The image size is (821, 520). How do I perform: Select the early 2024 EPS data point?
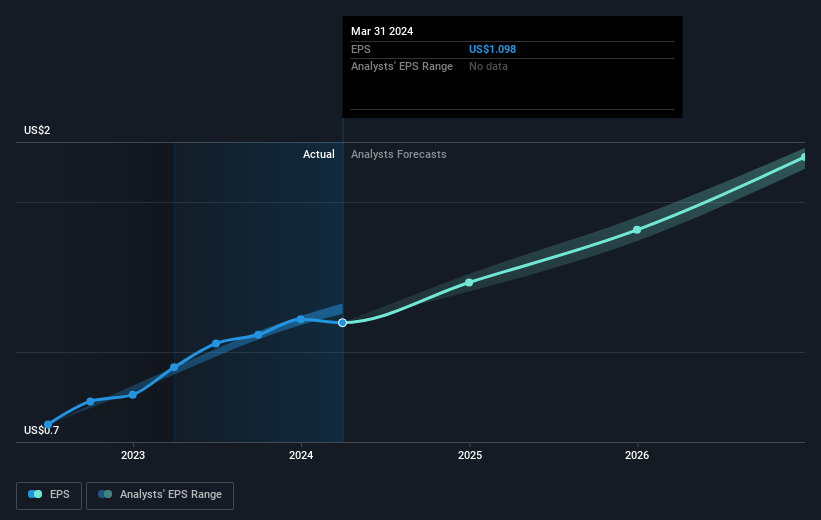tap(301, 319)
